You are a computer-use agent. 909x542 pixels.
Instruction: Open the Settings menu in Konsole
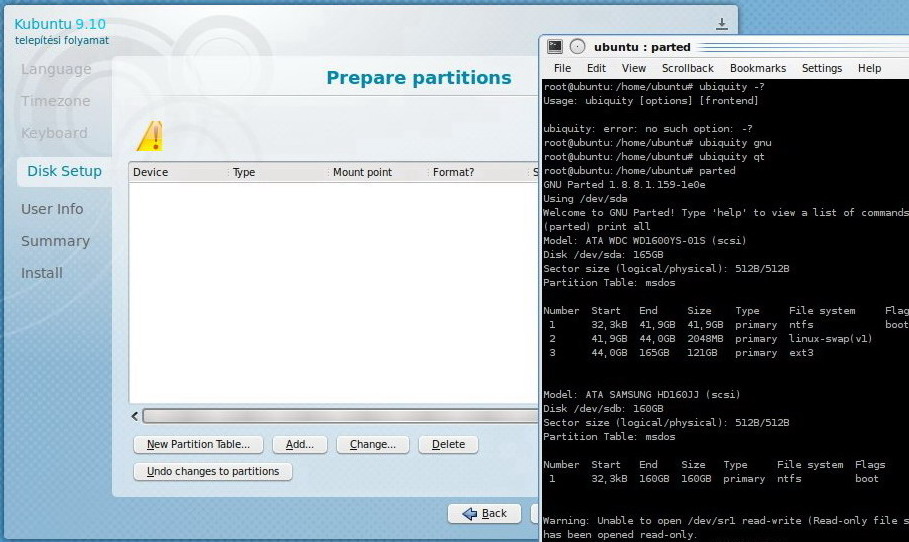[821, 68]
